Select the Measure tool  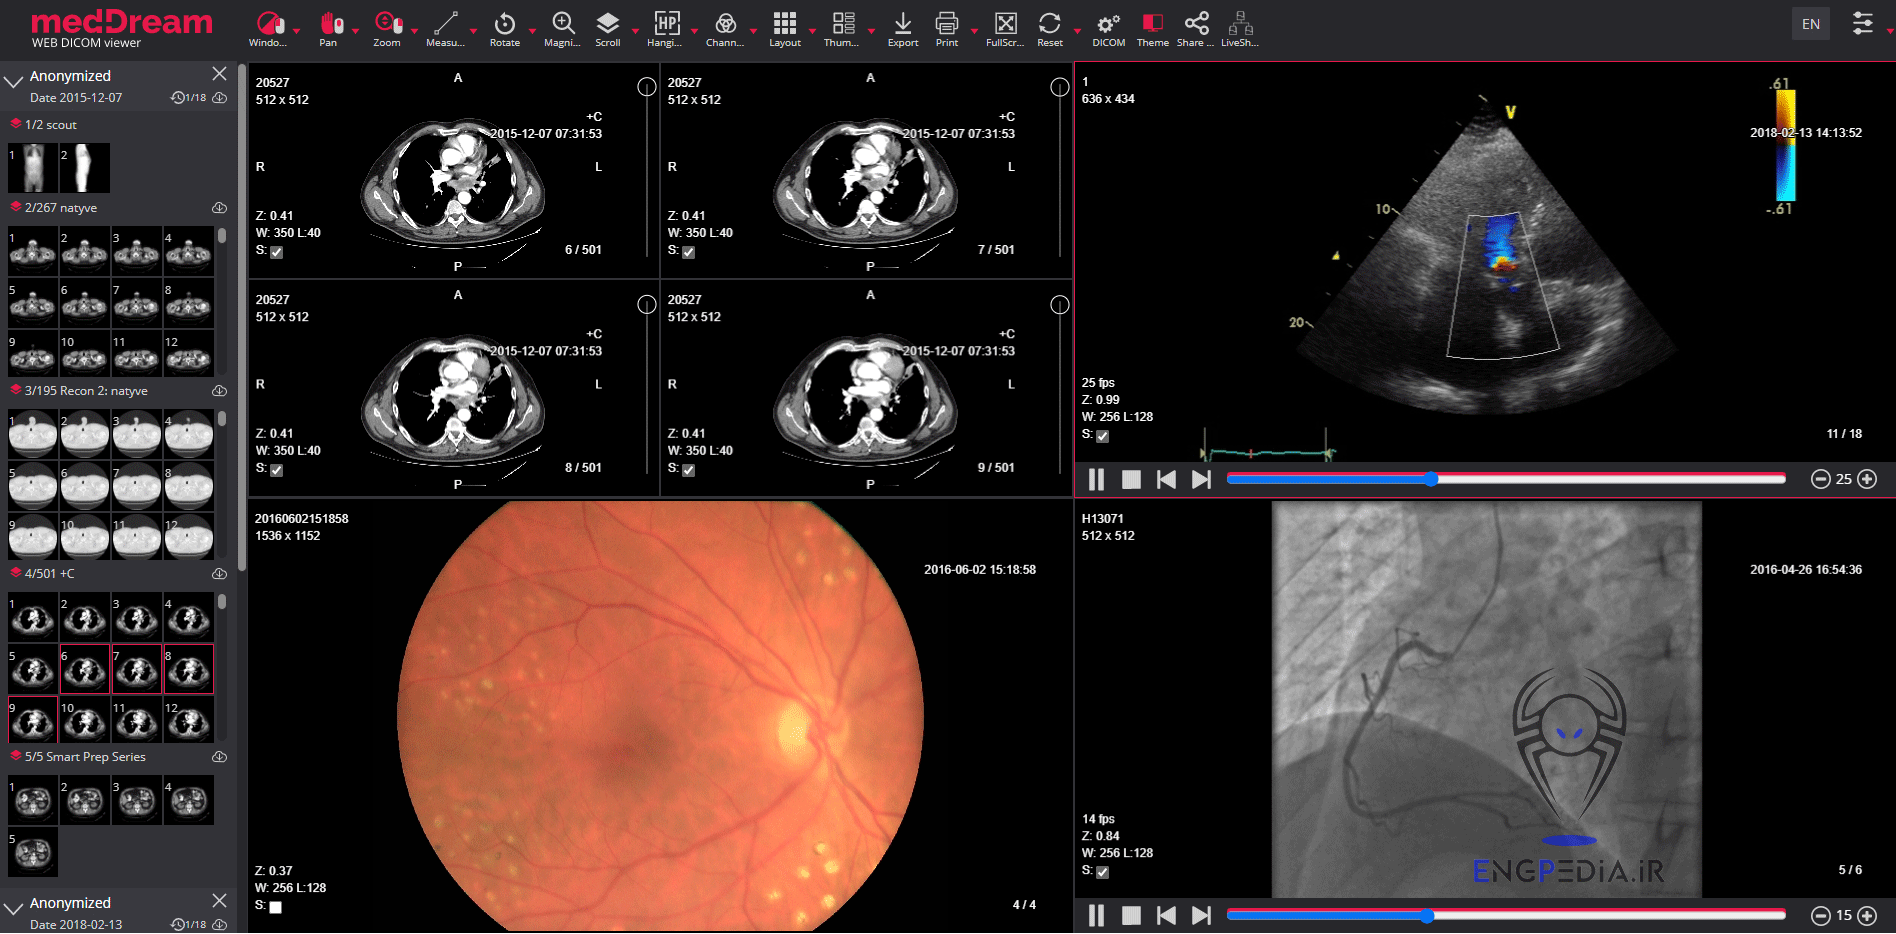coord(446,29)
